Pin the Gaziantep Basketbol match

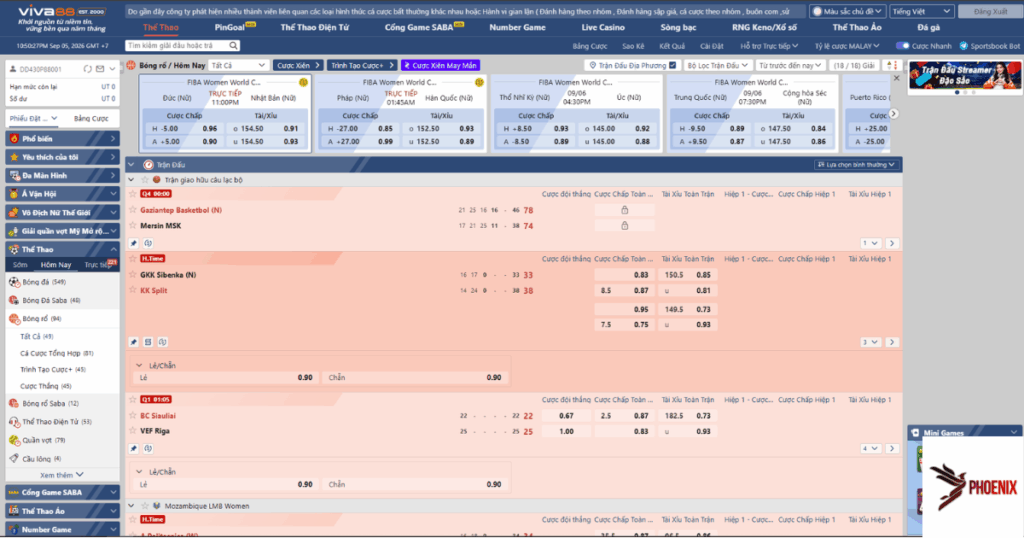pos(134,244)
